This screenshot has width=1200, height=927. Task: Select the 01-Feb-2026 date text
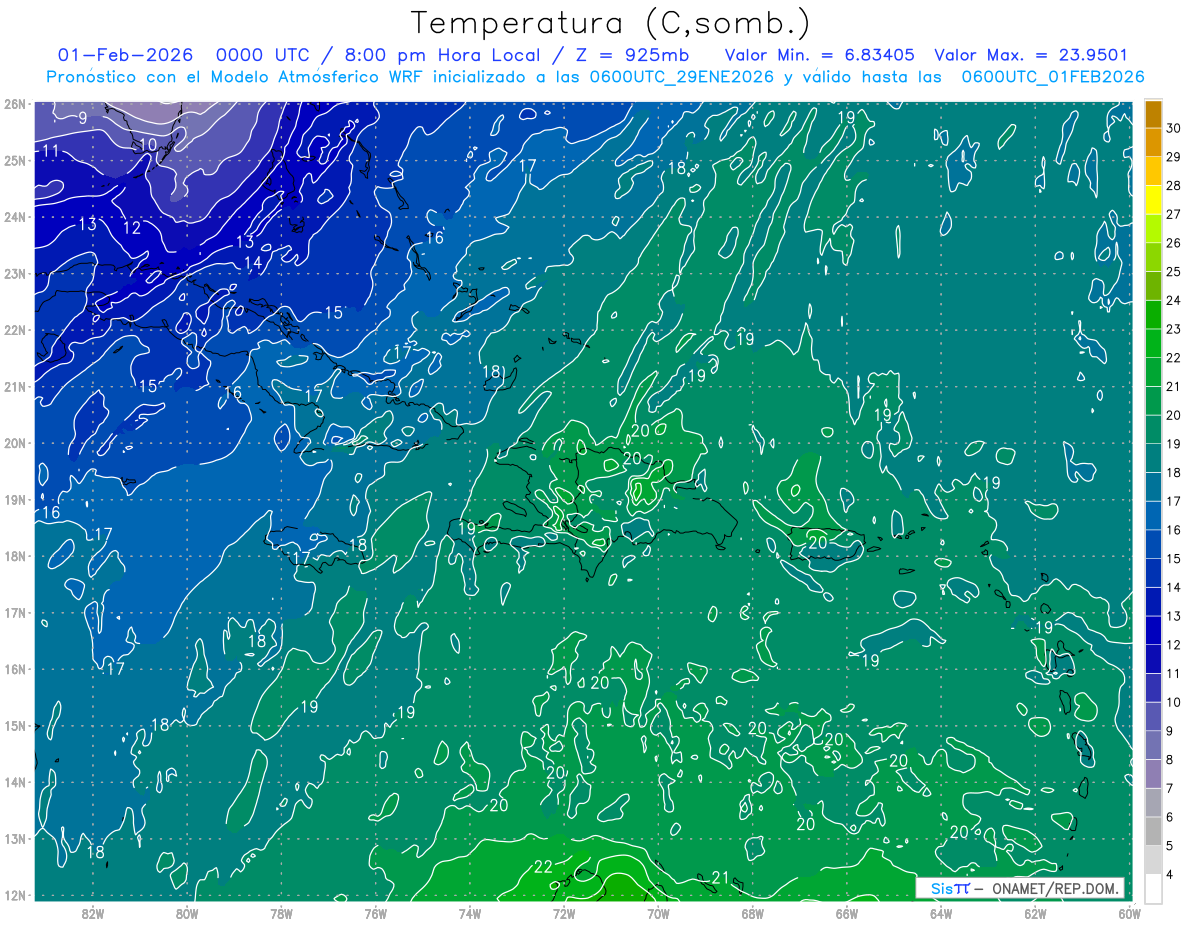tap(127, 55)
